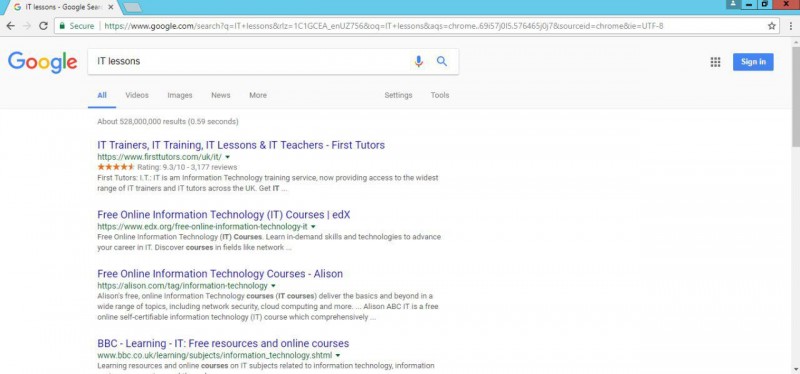Click the Chrome profile icon in title bar

[733, 4]
